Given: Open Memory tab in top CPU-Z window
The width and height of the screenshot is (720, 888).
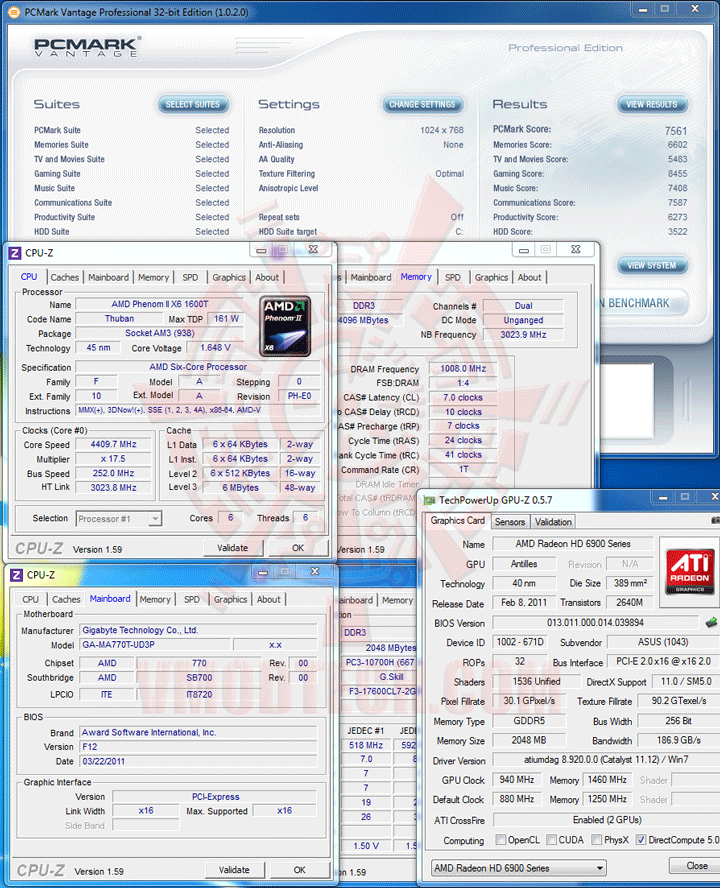Looking at the screenshot, I should coord(154,278).
